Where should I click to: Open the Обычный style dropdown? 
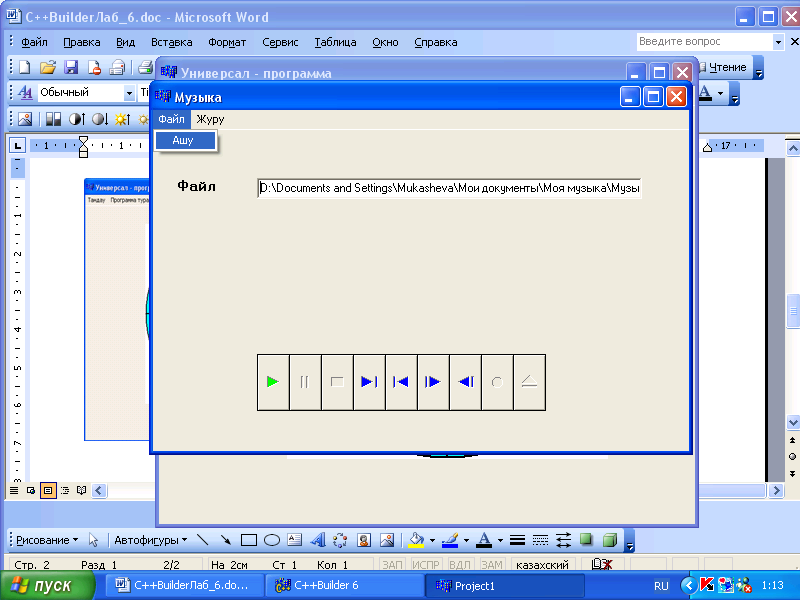click(129, 93)
